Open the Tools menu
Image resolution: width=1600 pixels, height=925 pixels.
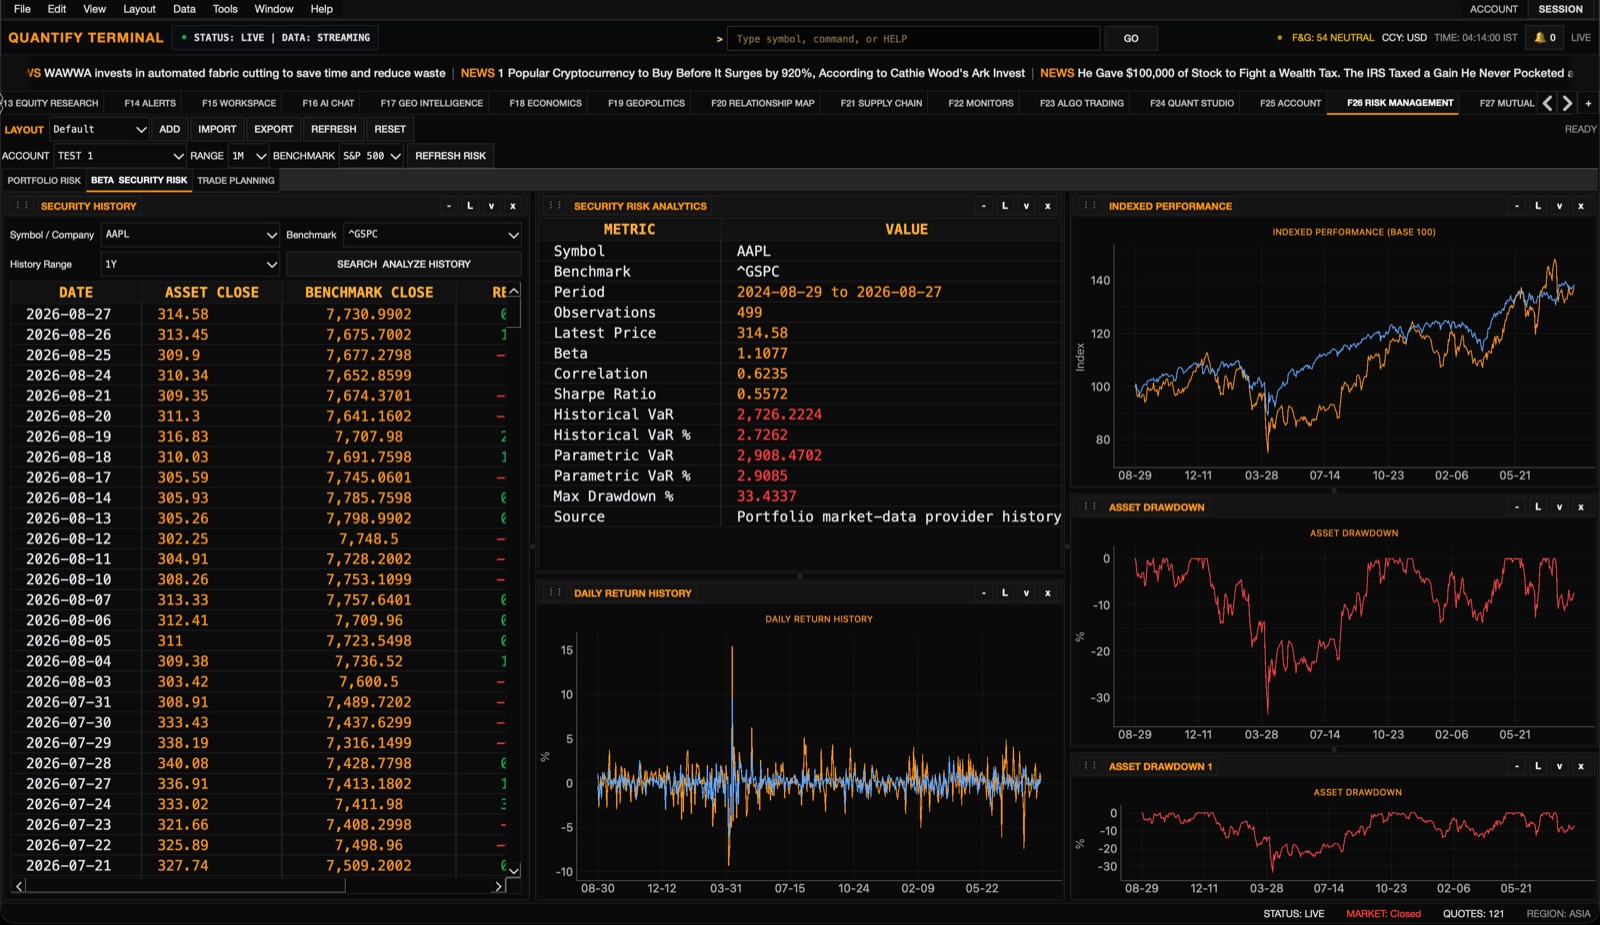click(225, 9)
